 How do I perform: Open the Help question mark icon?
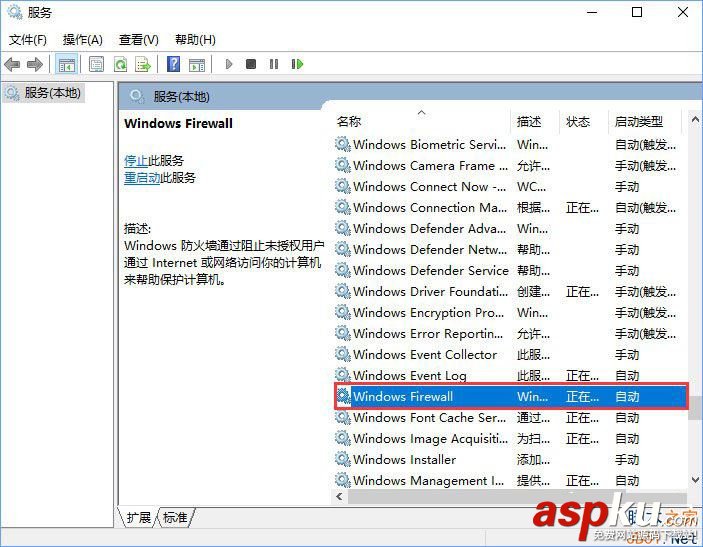click(173, 64)
